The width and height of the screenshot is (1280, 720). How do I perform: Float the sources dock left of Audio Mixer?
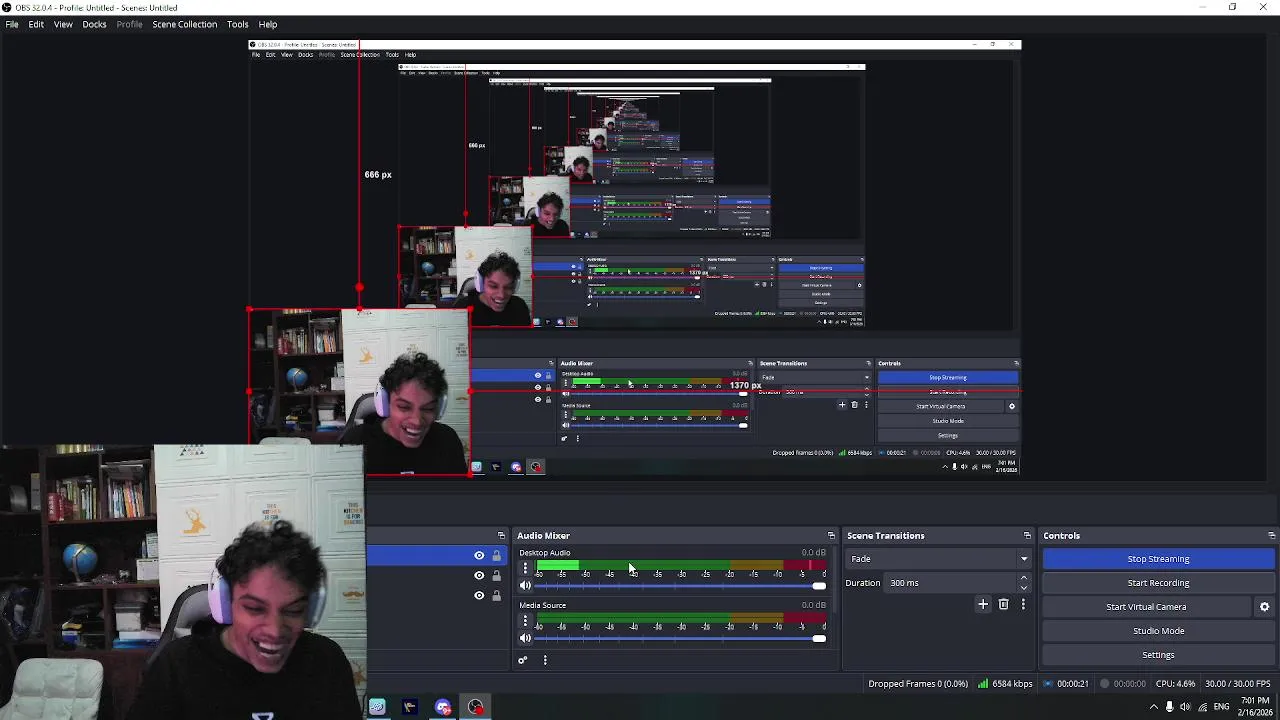[501, 536]
